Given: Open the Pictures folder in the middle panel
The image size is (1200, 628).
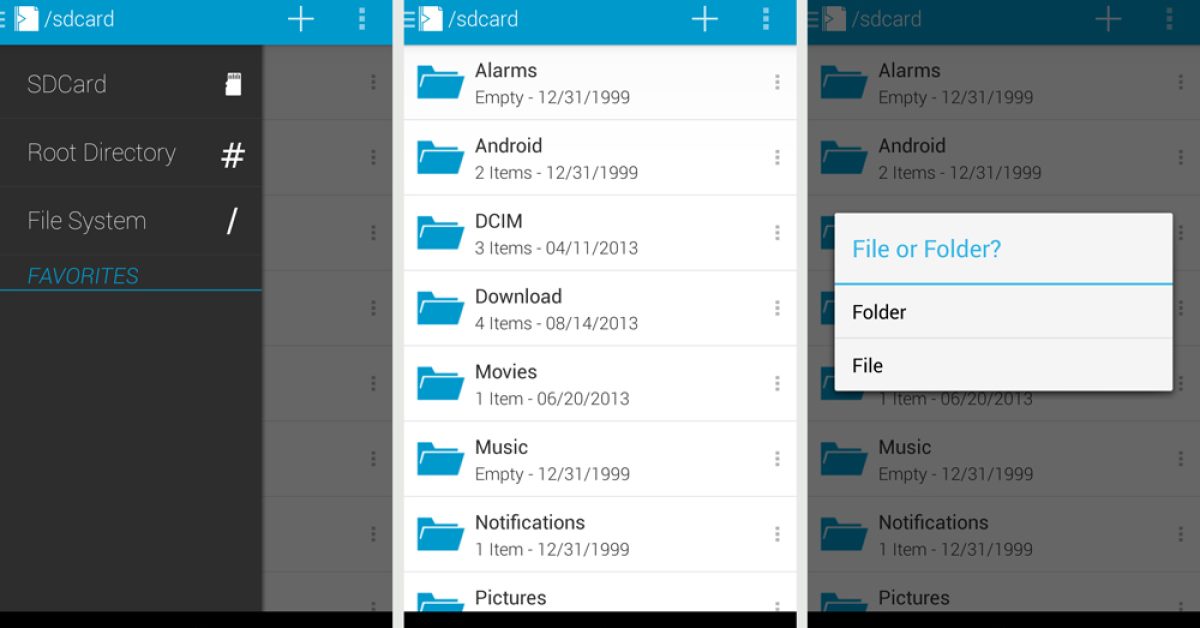Looking at the screenshot, I should coord(511,598).
